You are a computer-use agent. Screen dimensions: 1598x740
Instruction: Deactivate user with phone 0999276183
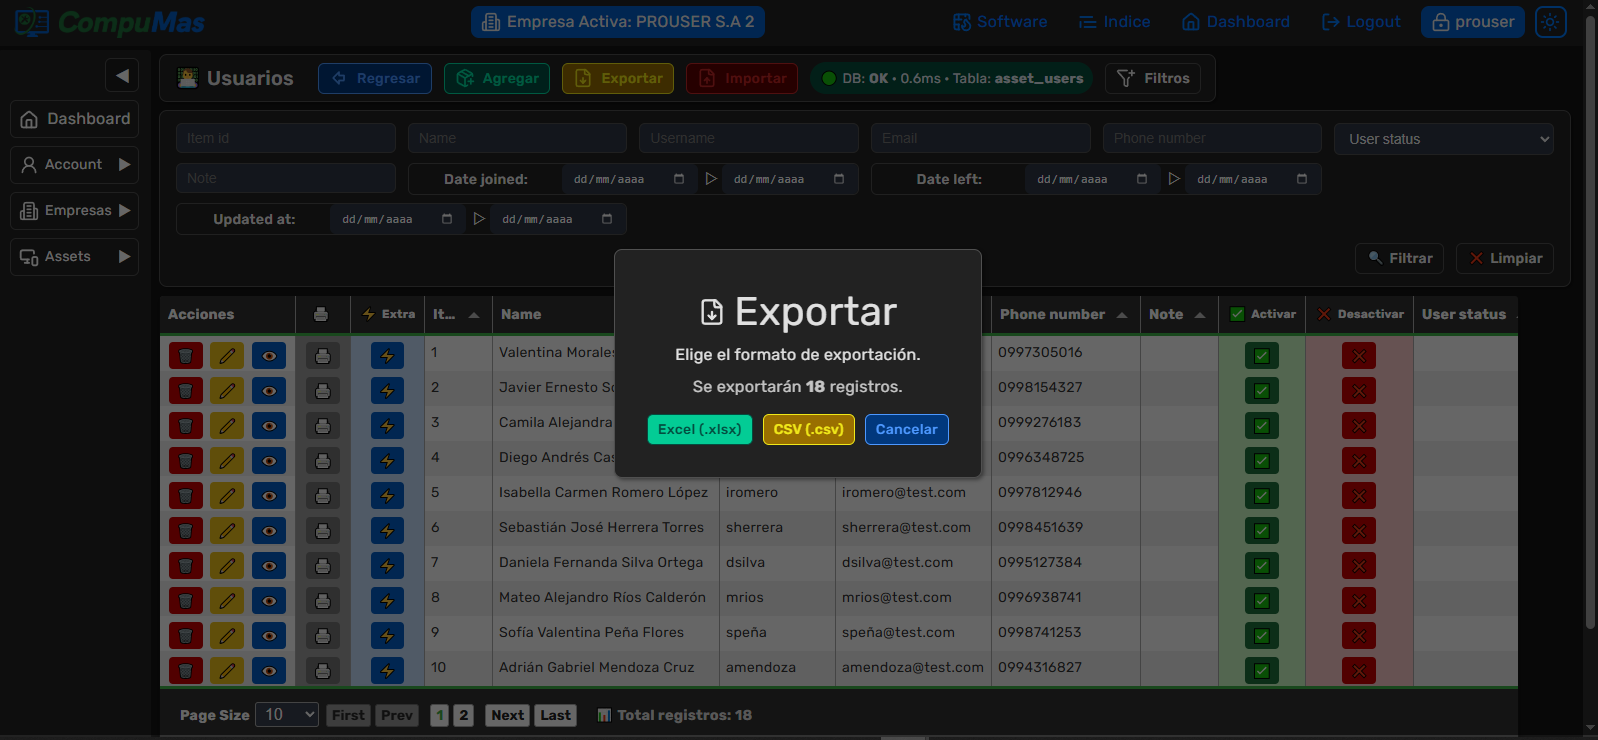[x=1359, y=426]
